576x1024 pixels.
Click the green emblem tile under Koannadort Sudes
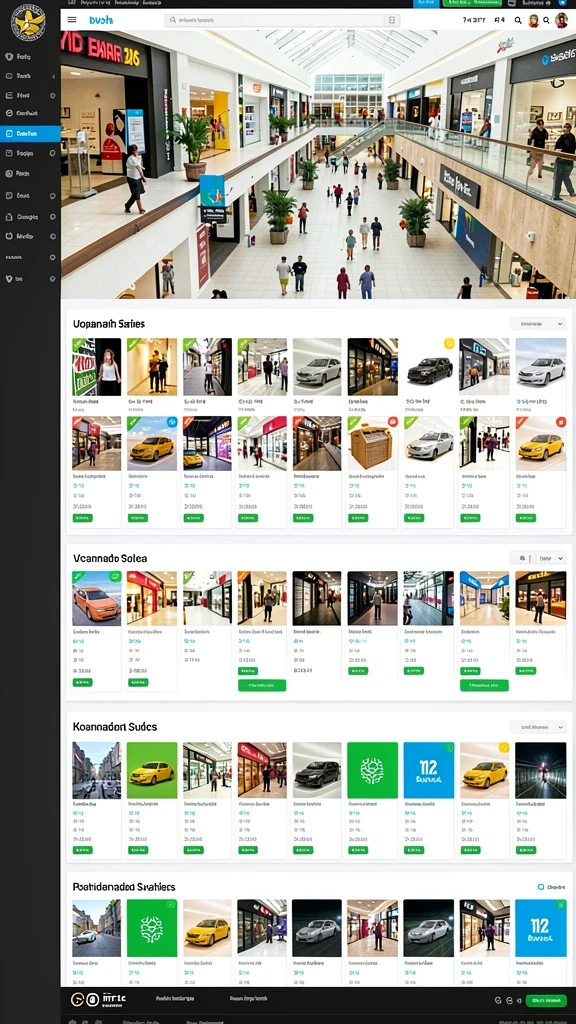click(x=372, y=770)
